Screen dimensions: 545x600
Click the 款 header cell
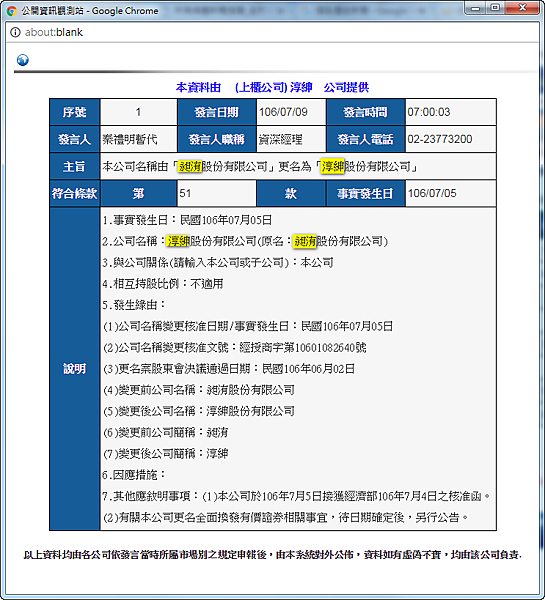291,194
